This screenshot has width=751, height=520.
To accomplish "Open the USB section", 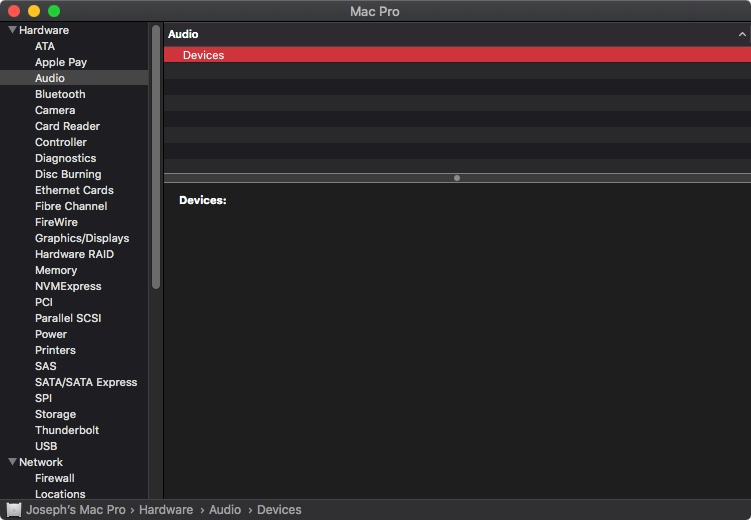I will point(46,446).
